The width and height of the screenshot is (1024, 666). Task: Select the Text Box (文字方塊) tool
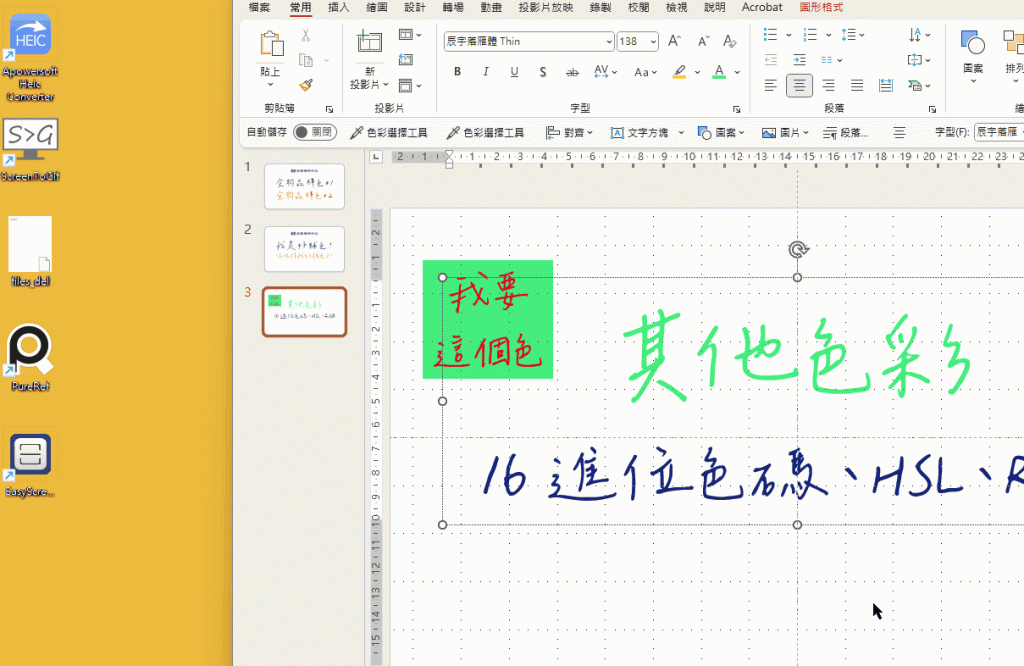tap(645, 131)
